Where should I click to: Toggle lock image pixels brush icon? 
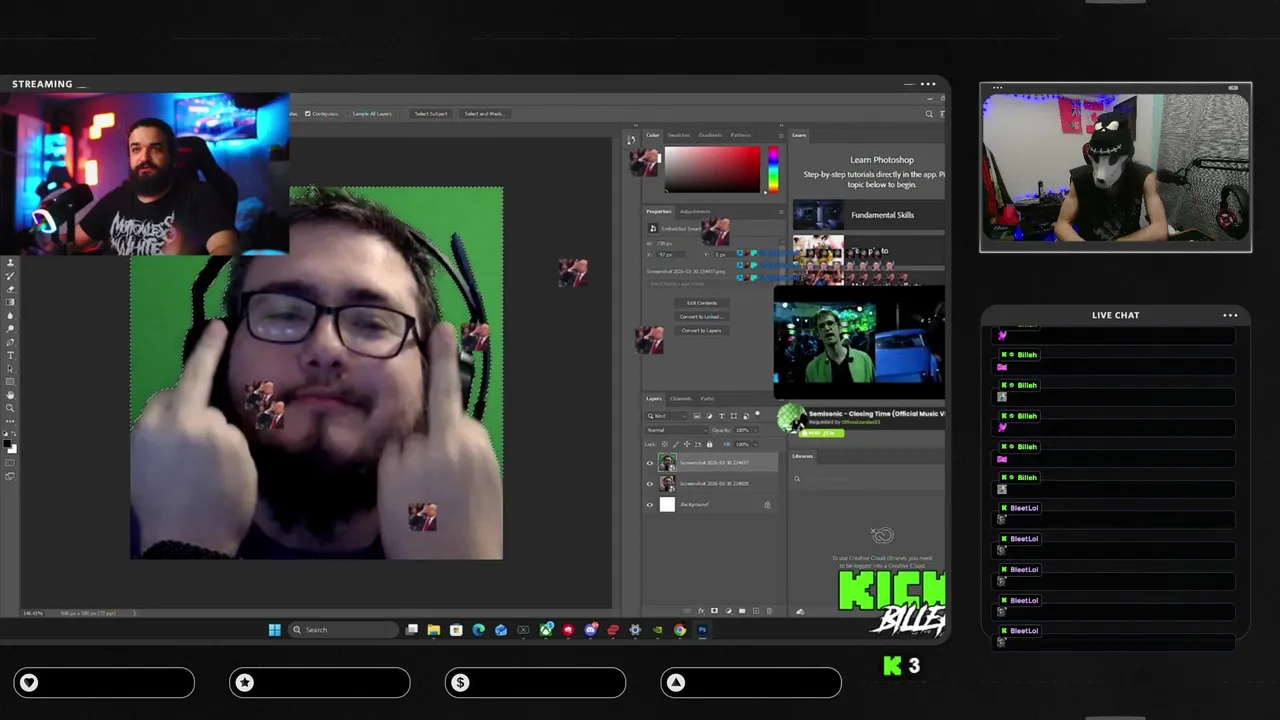tap(676, 444)
